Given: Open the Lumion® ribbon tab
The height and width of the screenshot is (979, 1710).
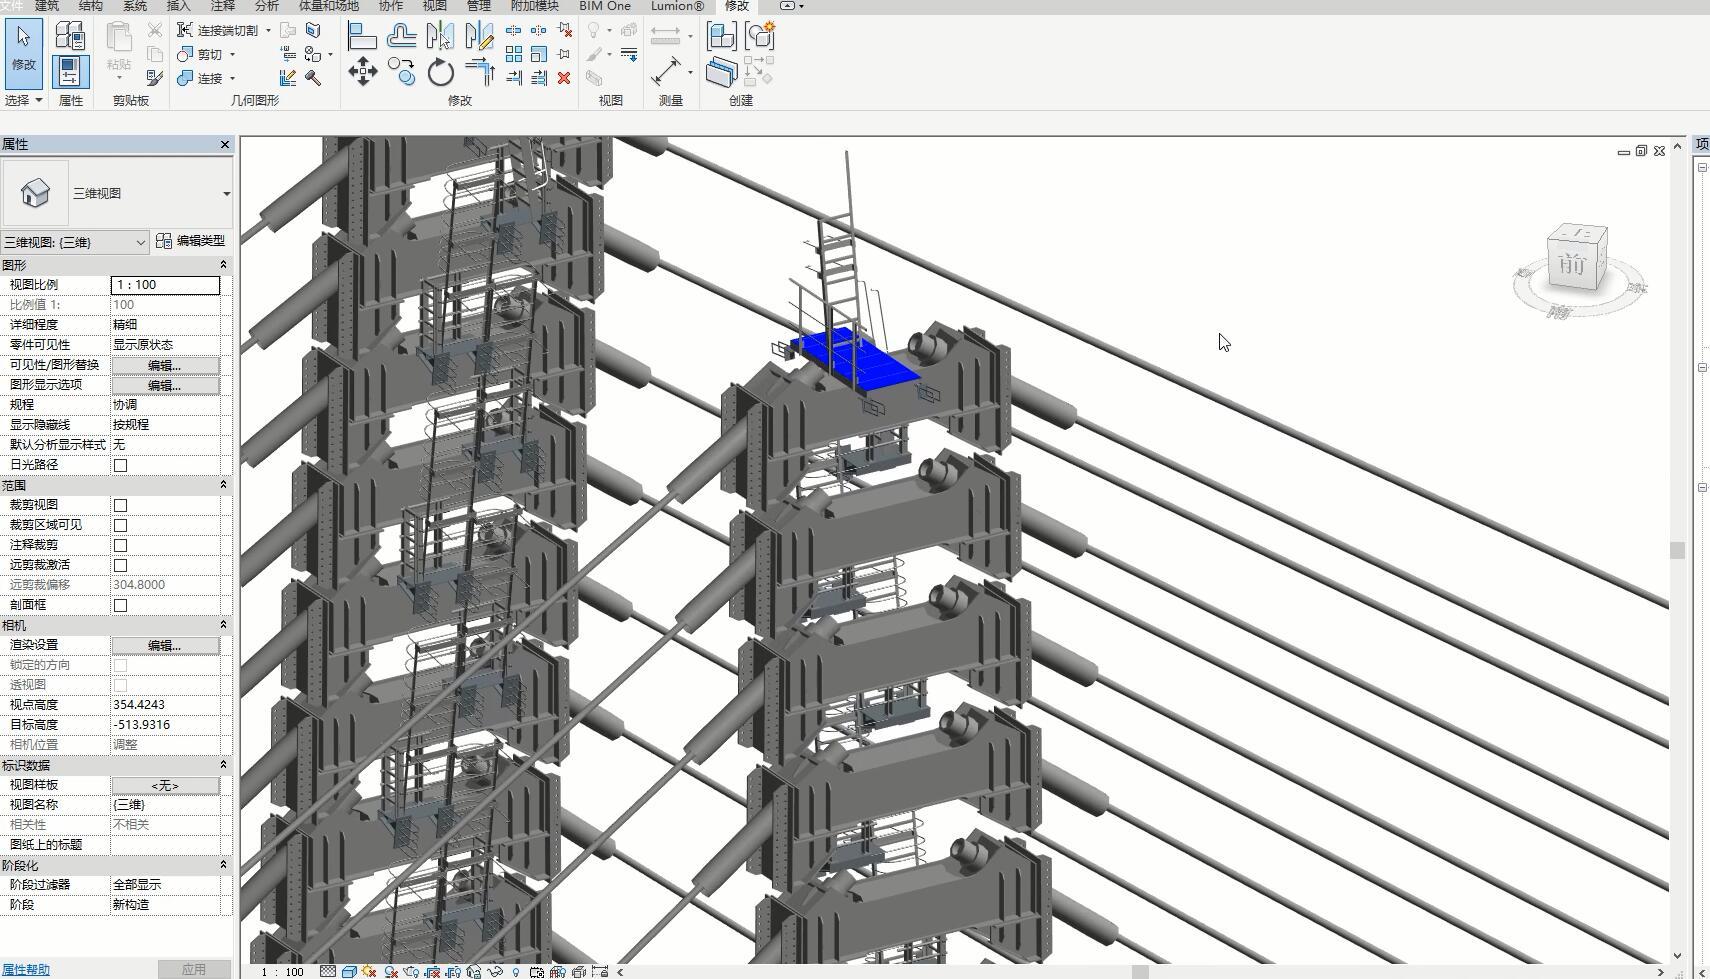Looking at the screenshot, I should pyautogui.click(x=677, y=6).
